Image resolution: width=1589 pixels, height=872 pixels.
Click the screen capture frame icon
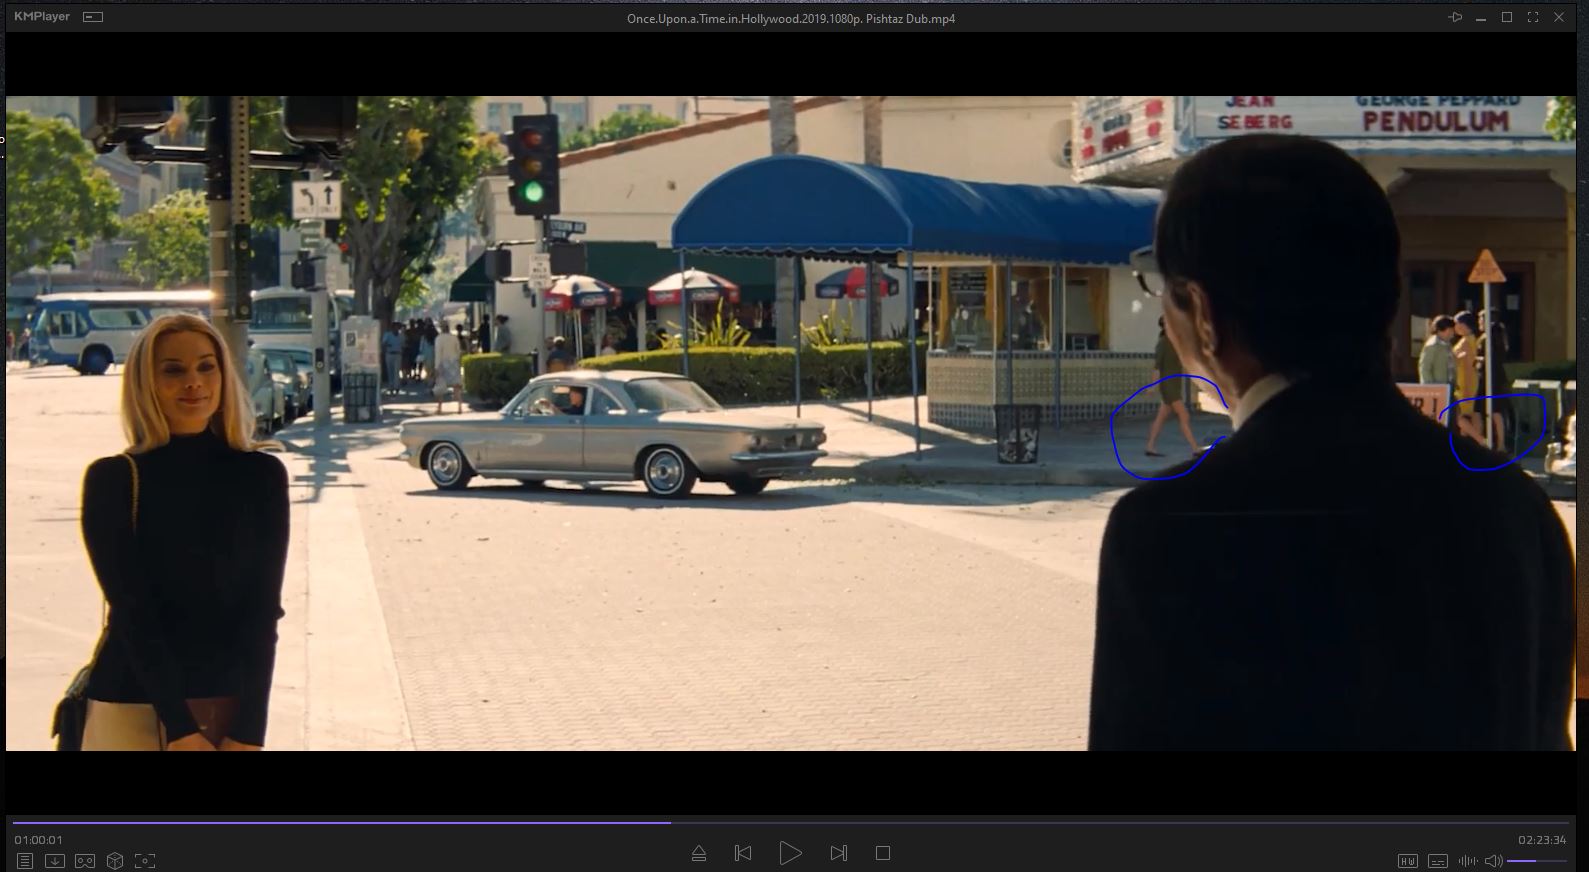145,861
